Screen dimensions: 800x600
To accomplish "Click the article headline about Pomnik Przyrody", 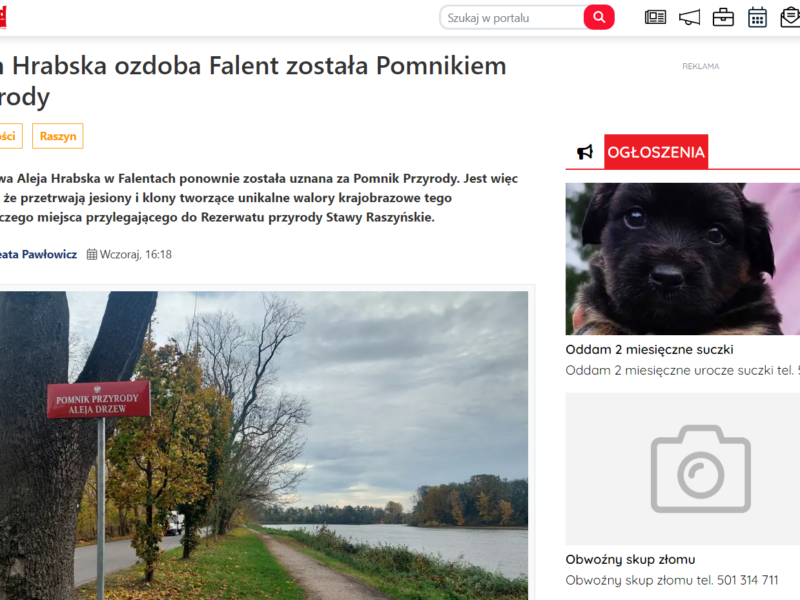I will [253, 81].
